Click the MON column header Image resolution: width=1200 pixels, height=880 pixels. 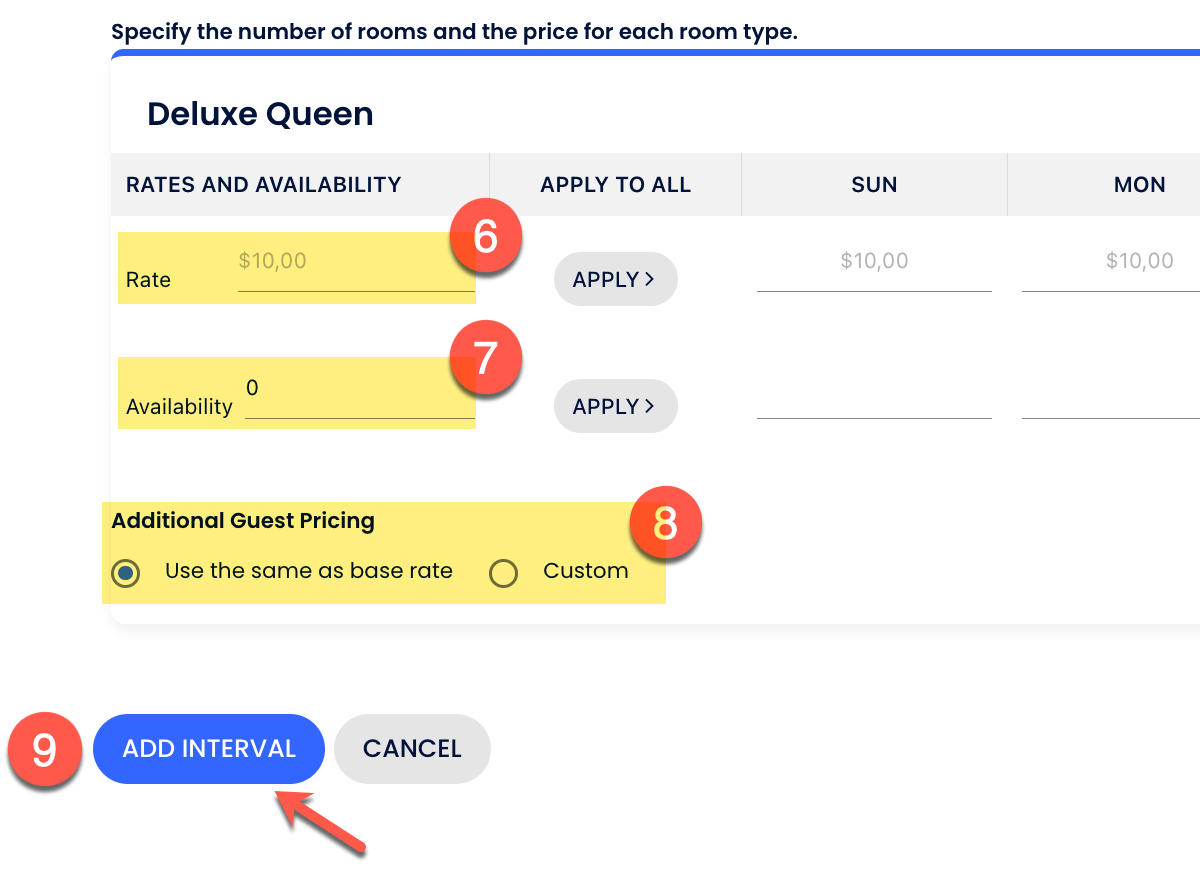click(x=1138, y=185)
